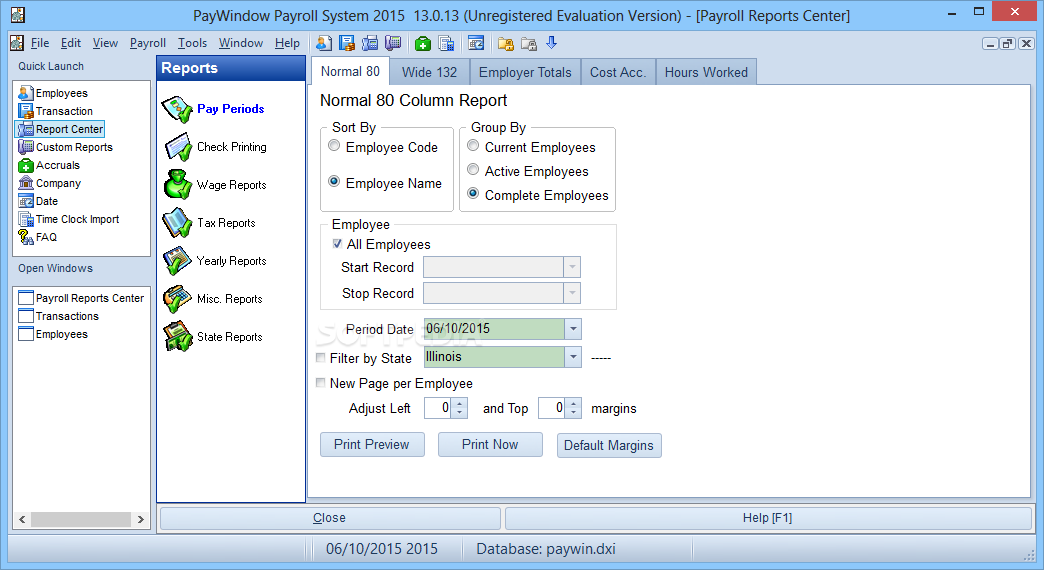The height and width of the screenshot is (570, 1044).
Task: Open Tax Reports section
Action: [x=210, y=223]
